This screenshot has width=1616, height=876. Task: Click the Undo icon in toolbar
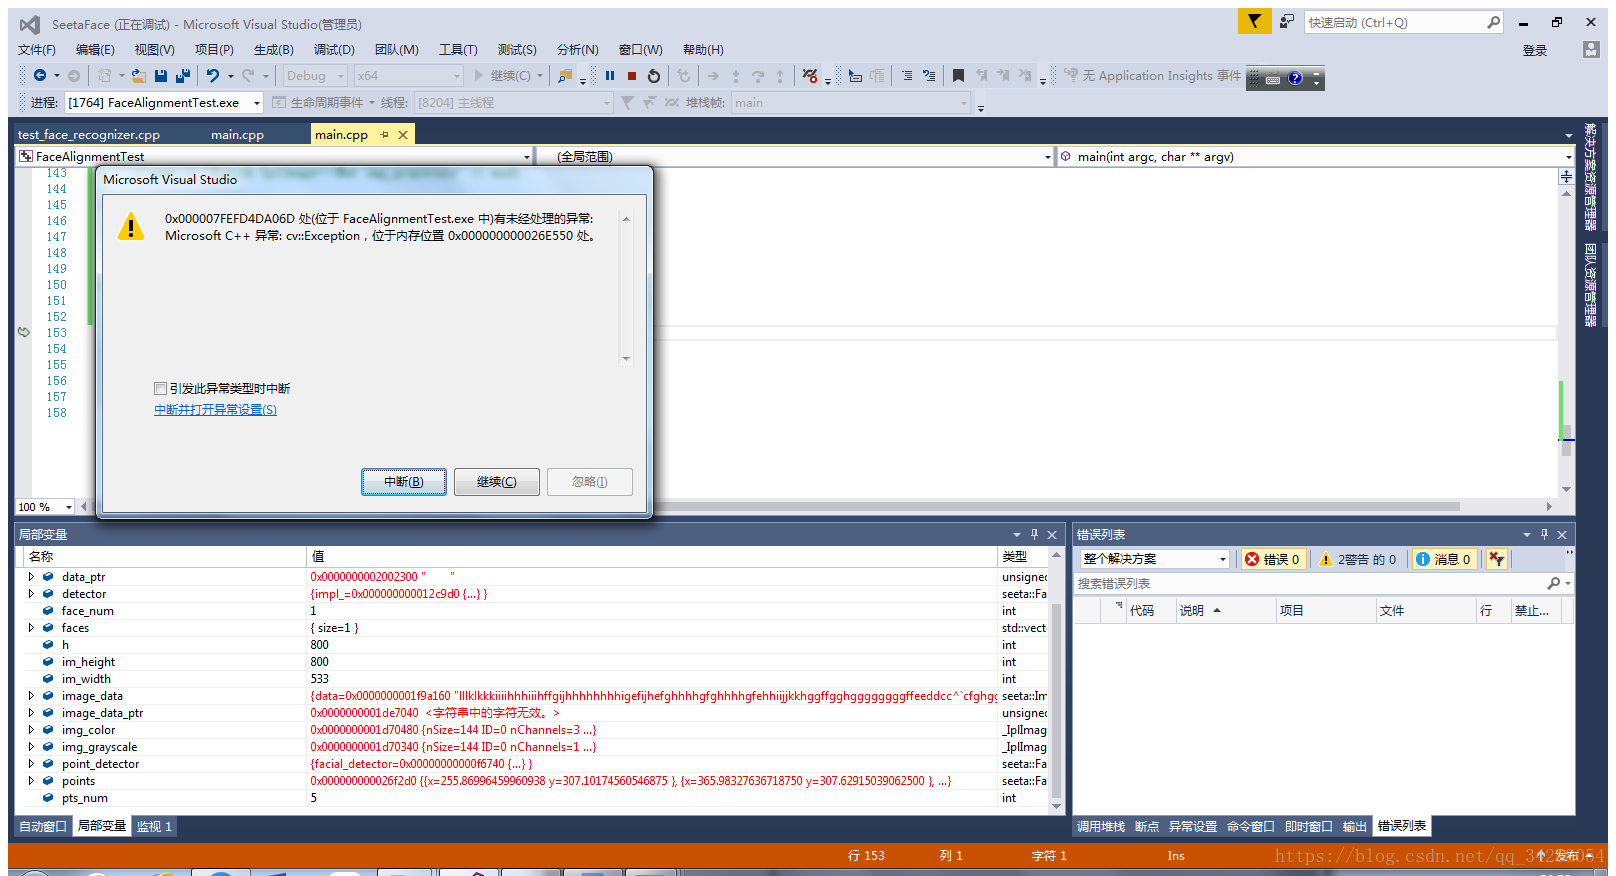click(212, 75)
